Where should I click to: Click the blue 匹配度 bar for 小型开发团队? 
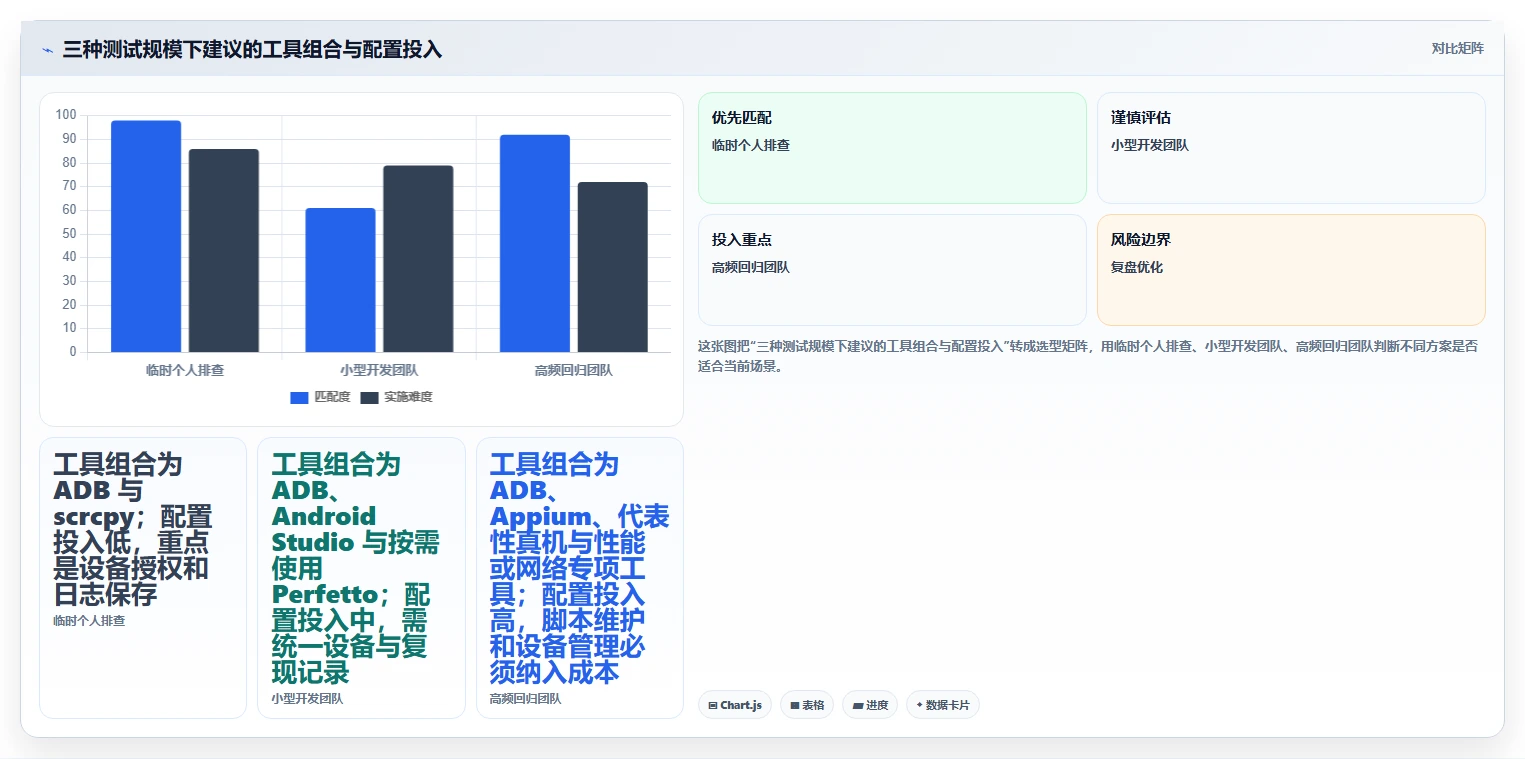[x=340, y=280]
